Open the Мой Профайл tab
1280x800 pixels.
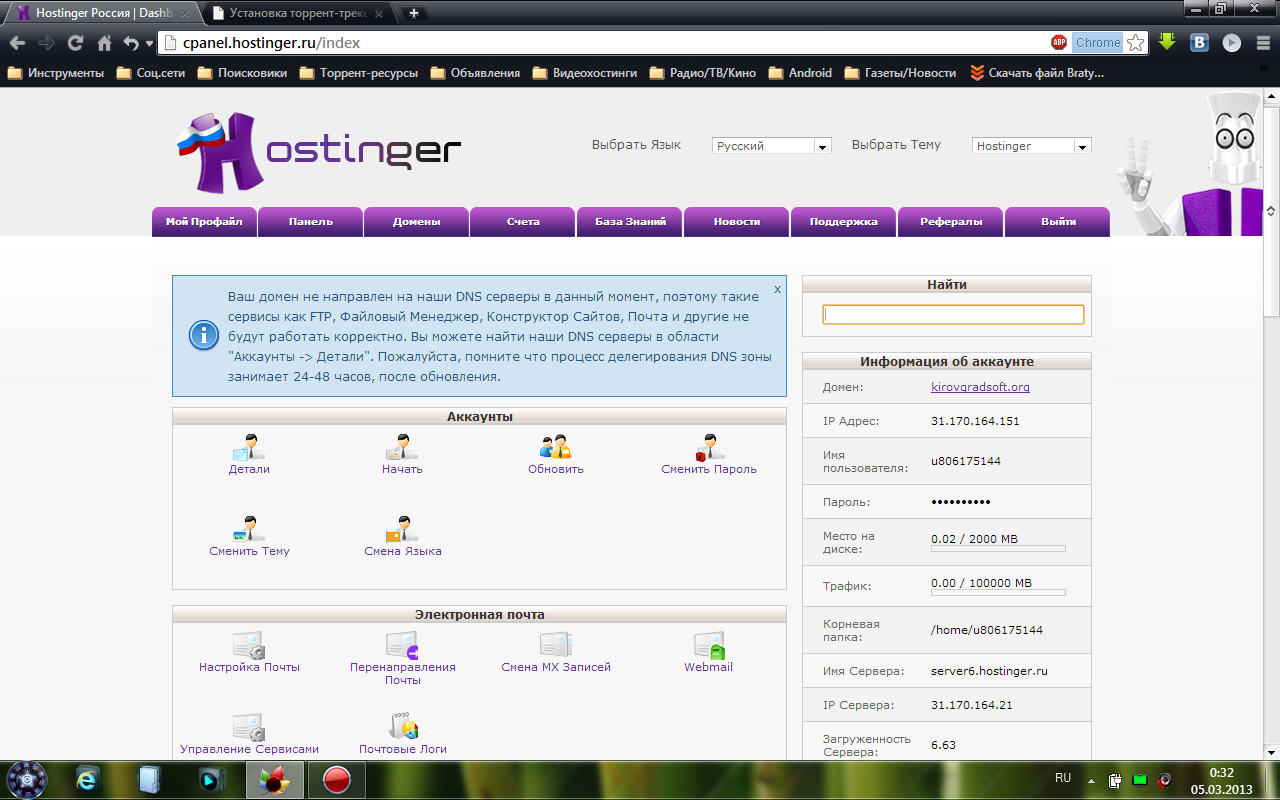[204, 222]
